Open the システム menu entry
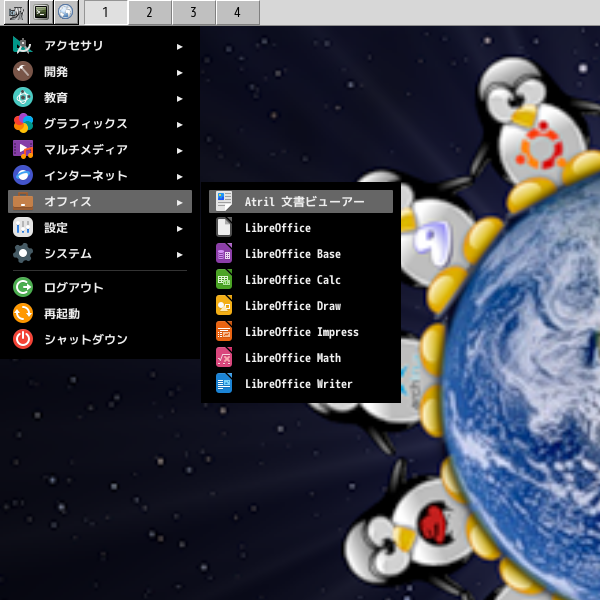Image resolution: width=600 pixels, height=600 pixels. pyautogui.click(x=100, y=254)
